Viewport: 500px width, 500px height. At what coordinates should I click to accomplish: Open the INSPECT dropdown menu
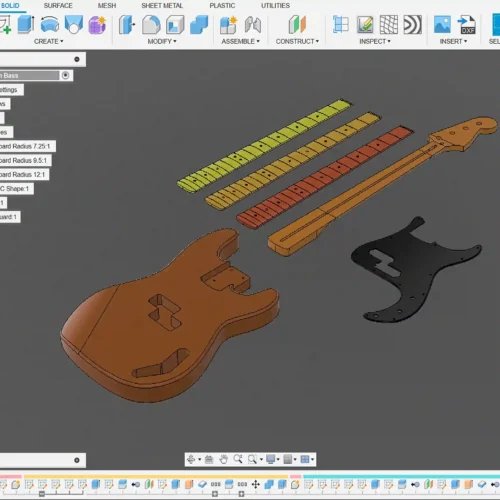coord(375,41)
